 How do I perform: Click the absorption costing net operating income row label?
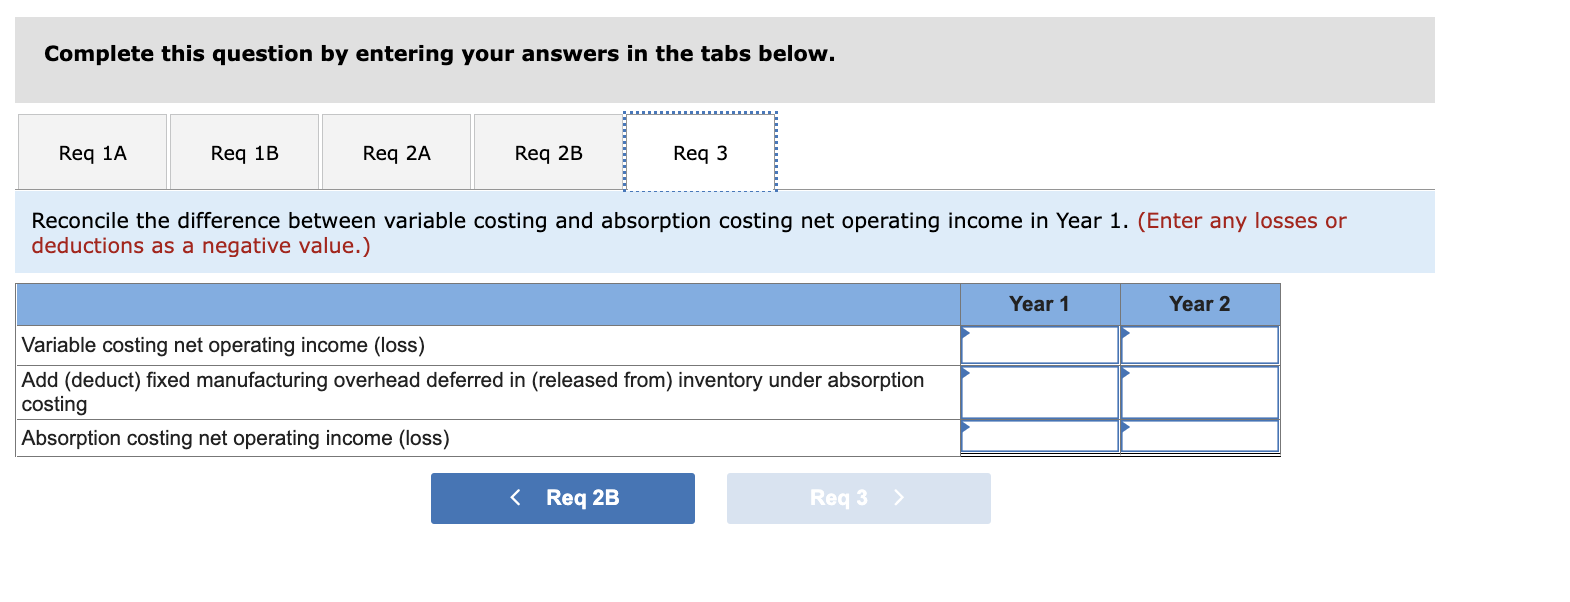pyautogui.click(x=235, y=438)
